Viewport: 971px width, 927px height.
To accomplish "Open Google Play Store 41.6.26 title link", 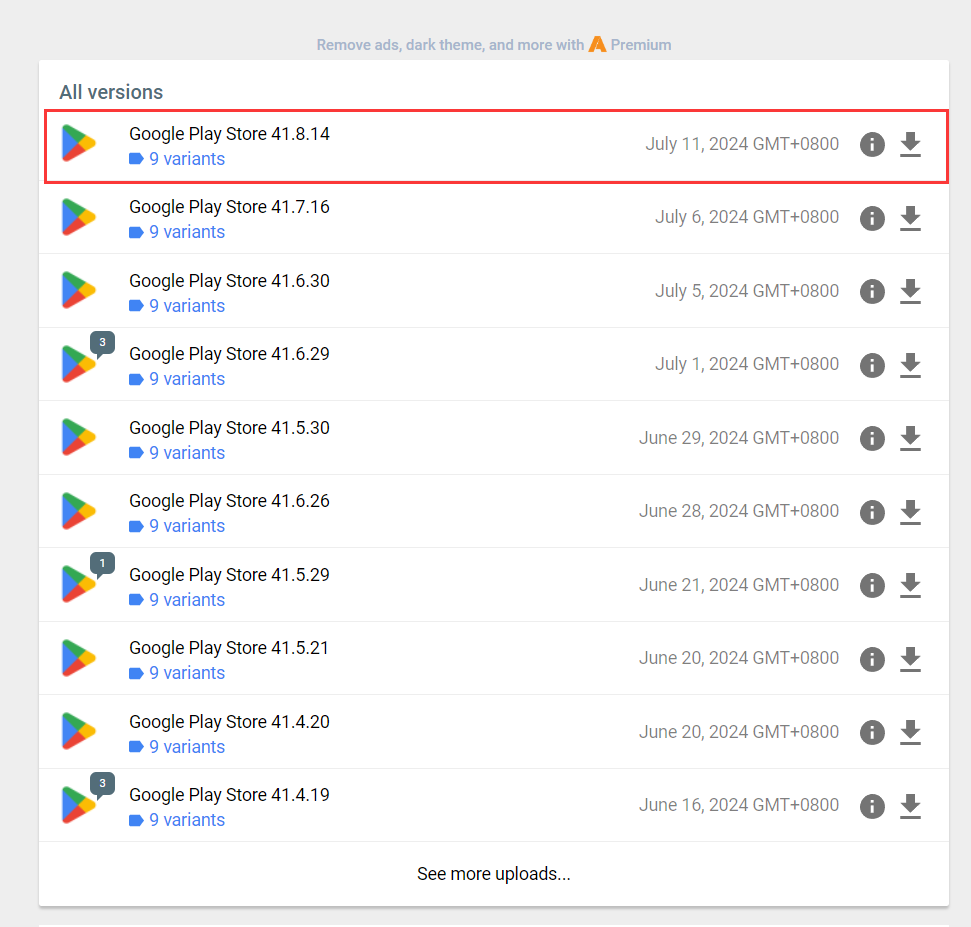I will click(x=229, y=501).
